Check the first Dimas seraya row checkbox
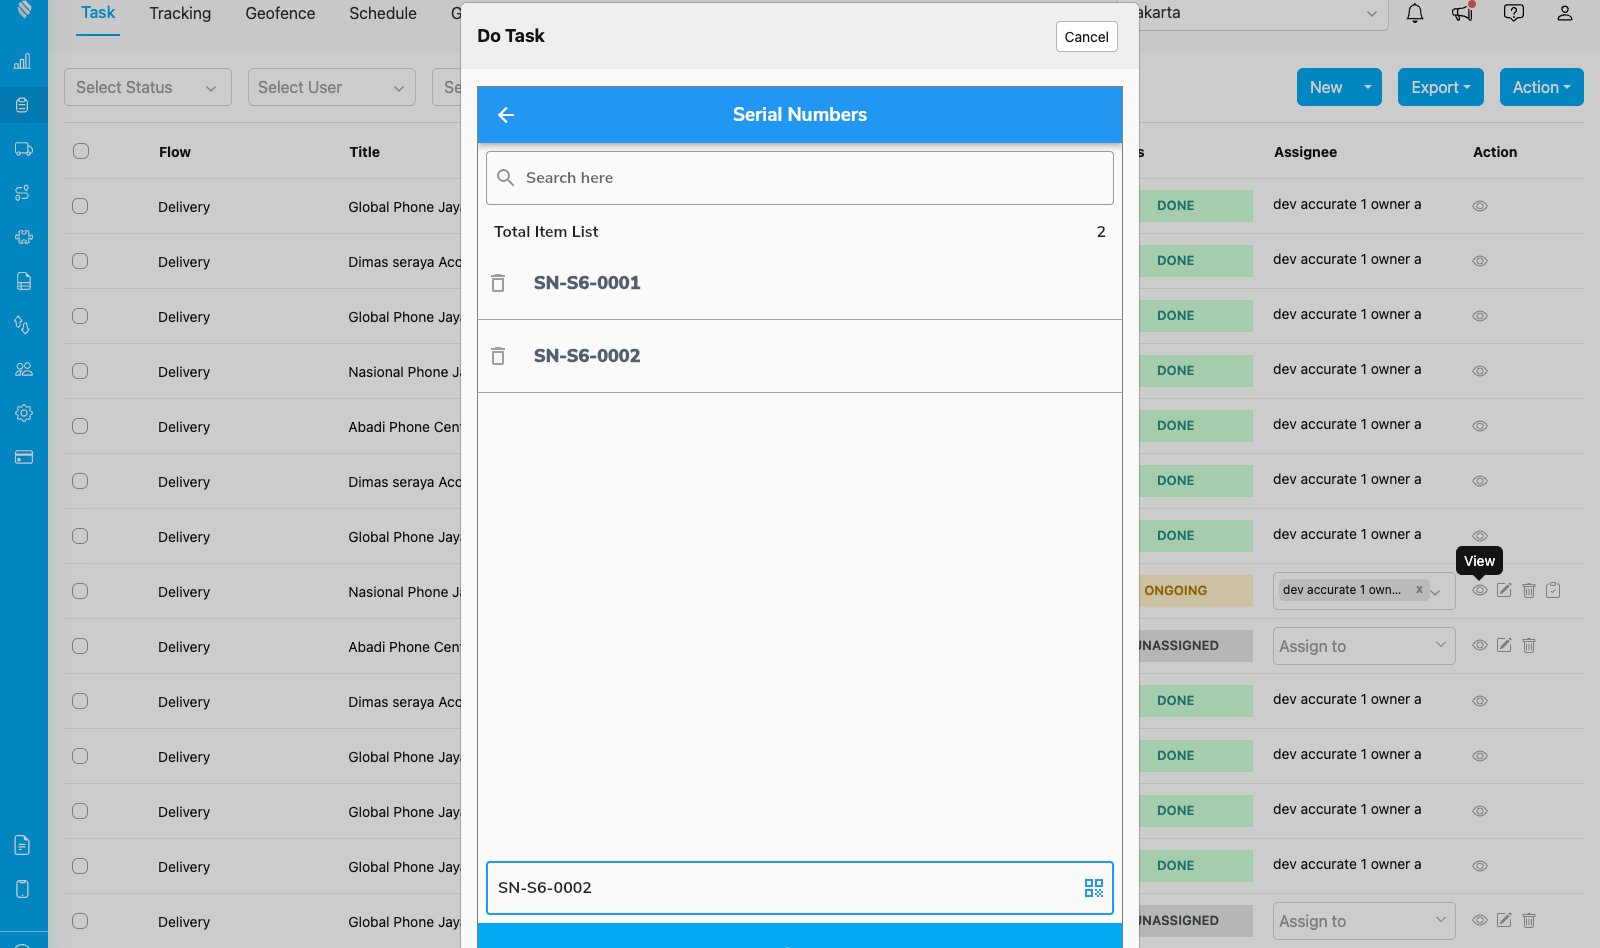Image resolution: width=1600 pixels, height=948 pixels. (x=80, y=261)
